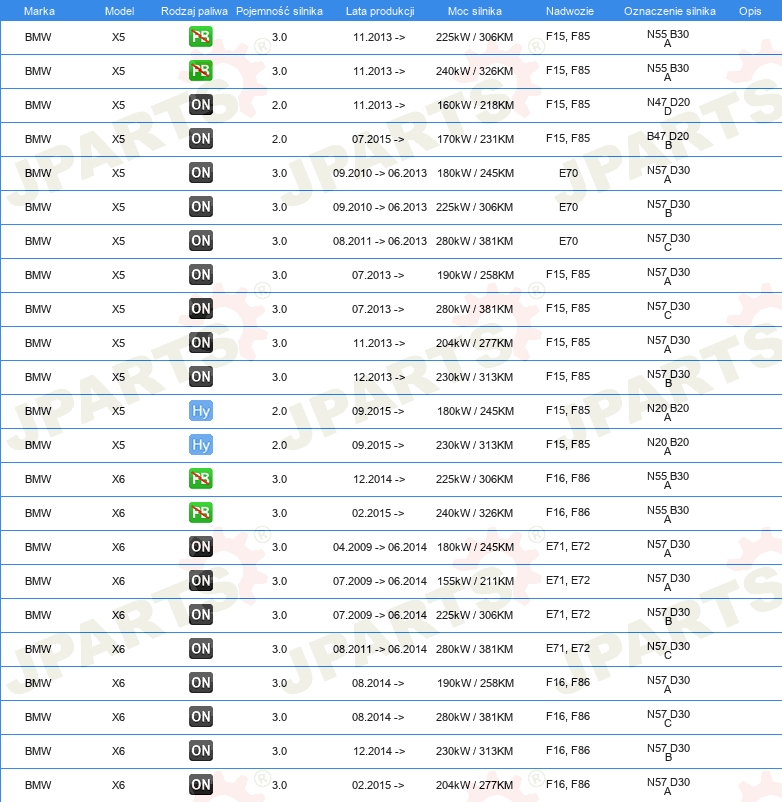Click X6 model cell in the 155kW/211KM row
Image resolution: width=782 pixels, height=802 pixels.
tap(118, 581)
